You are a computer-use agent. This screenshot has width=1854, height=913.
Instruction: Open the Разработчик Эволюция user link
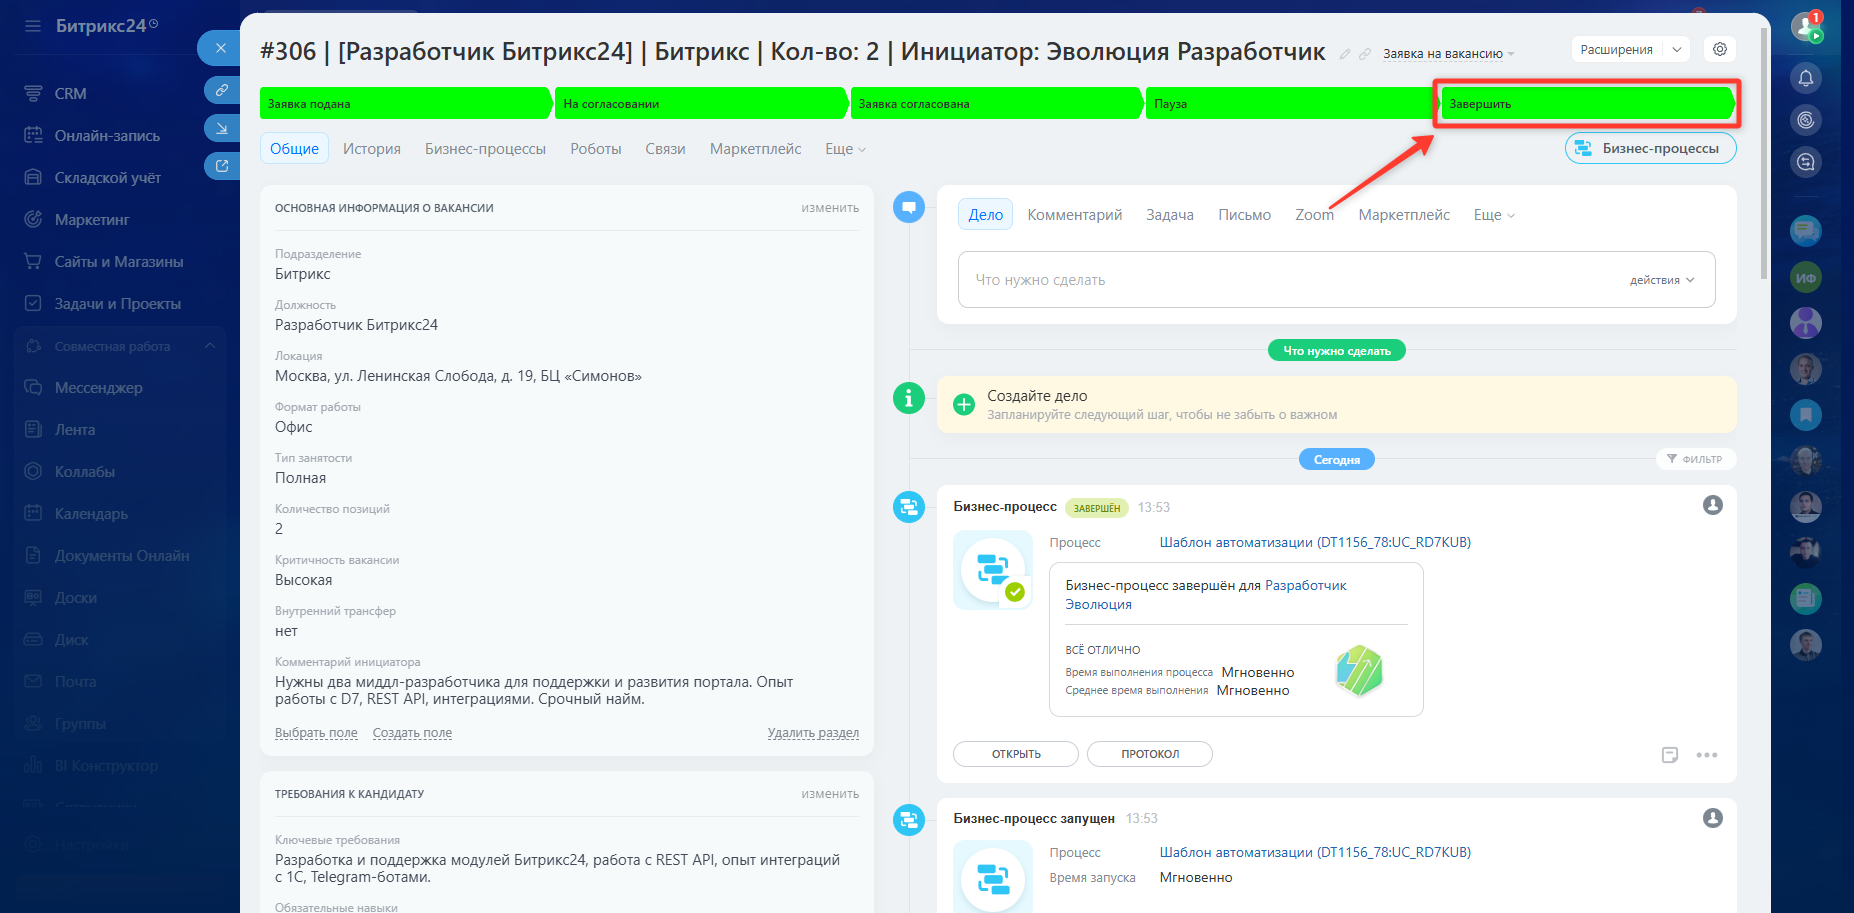tap(1206, 595)
